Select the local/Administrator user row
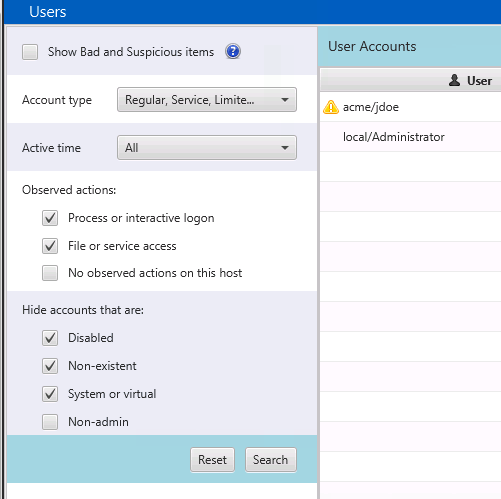Image resolution: width=501 pixels, height=499 pixels. [410, 137]
